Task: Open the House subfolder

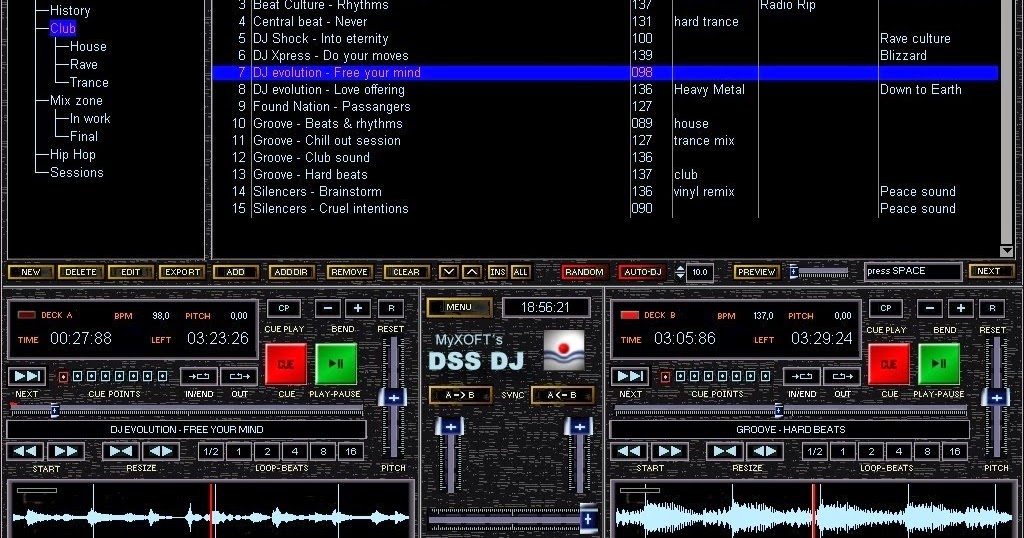Action: click(88, 46)
